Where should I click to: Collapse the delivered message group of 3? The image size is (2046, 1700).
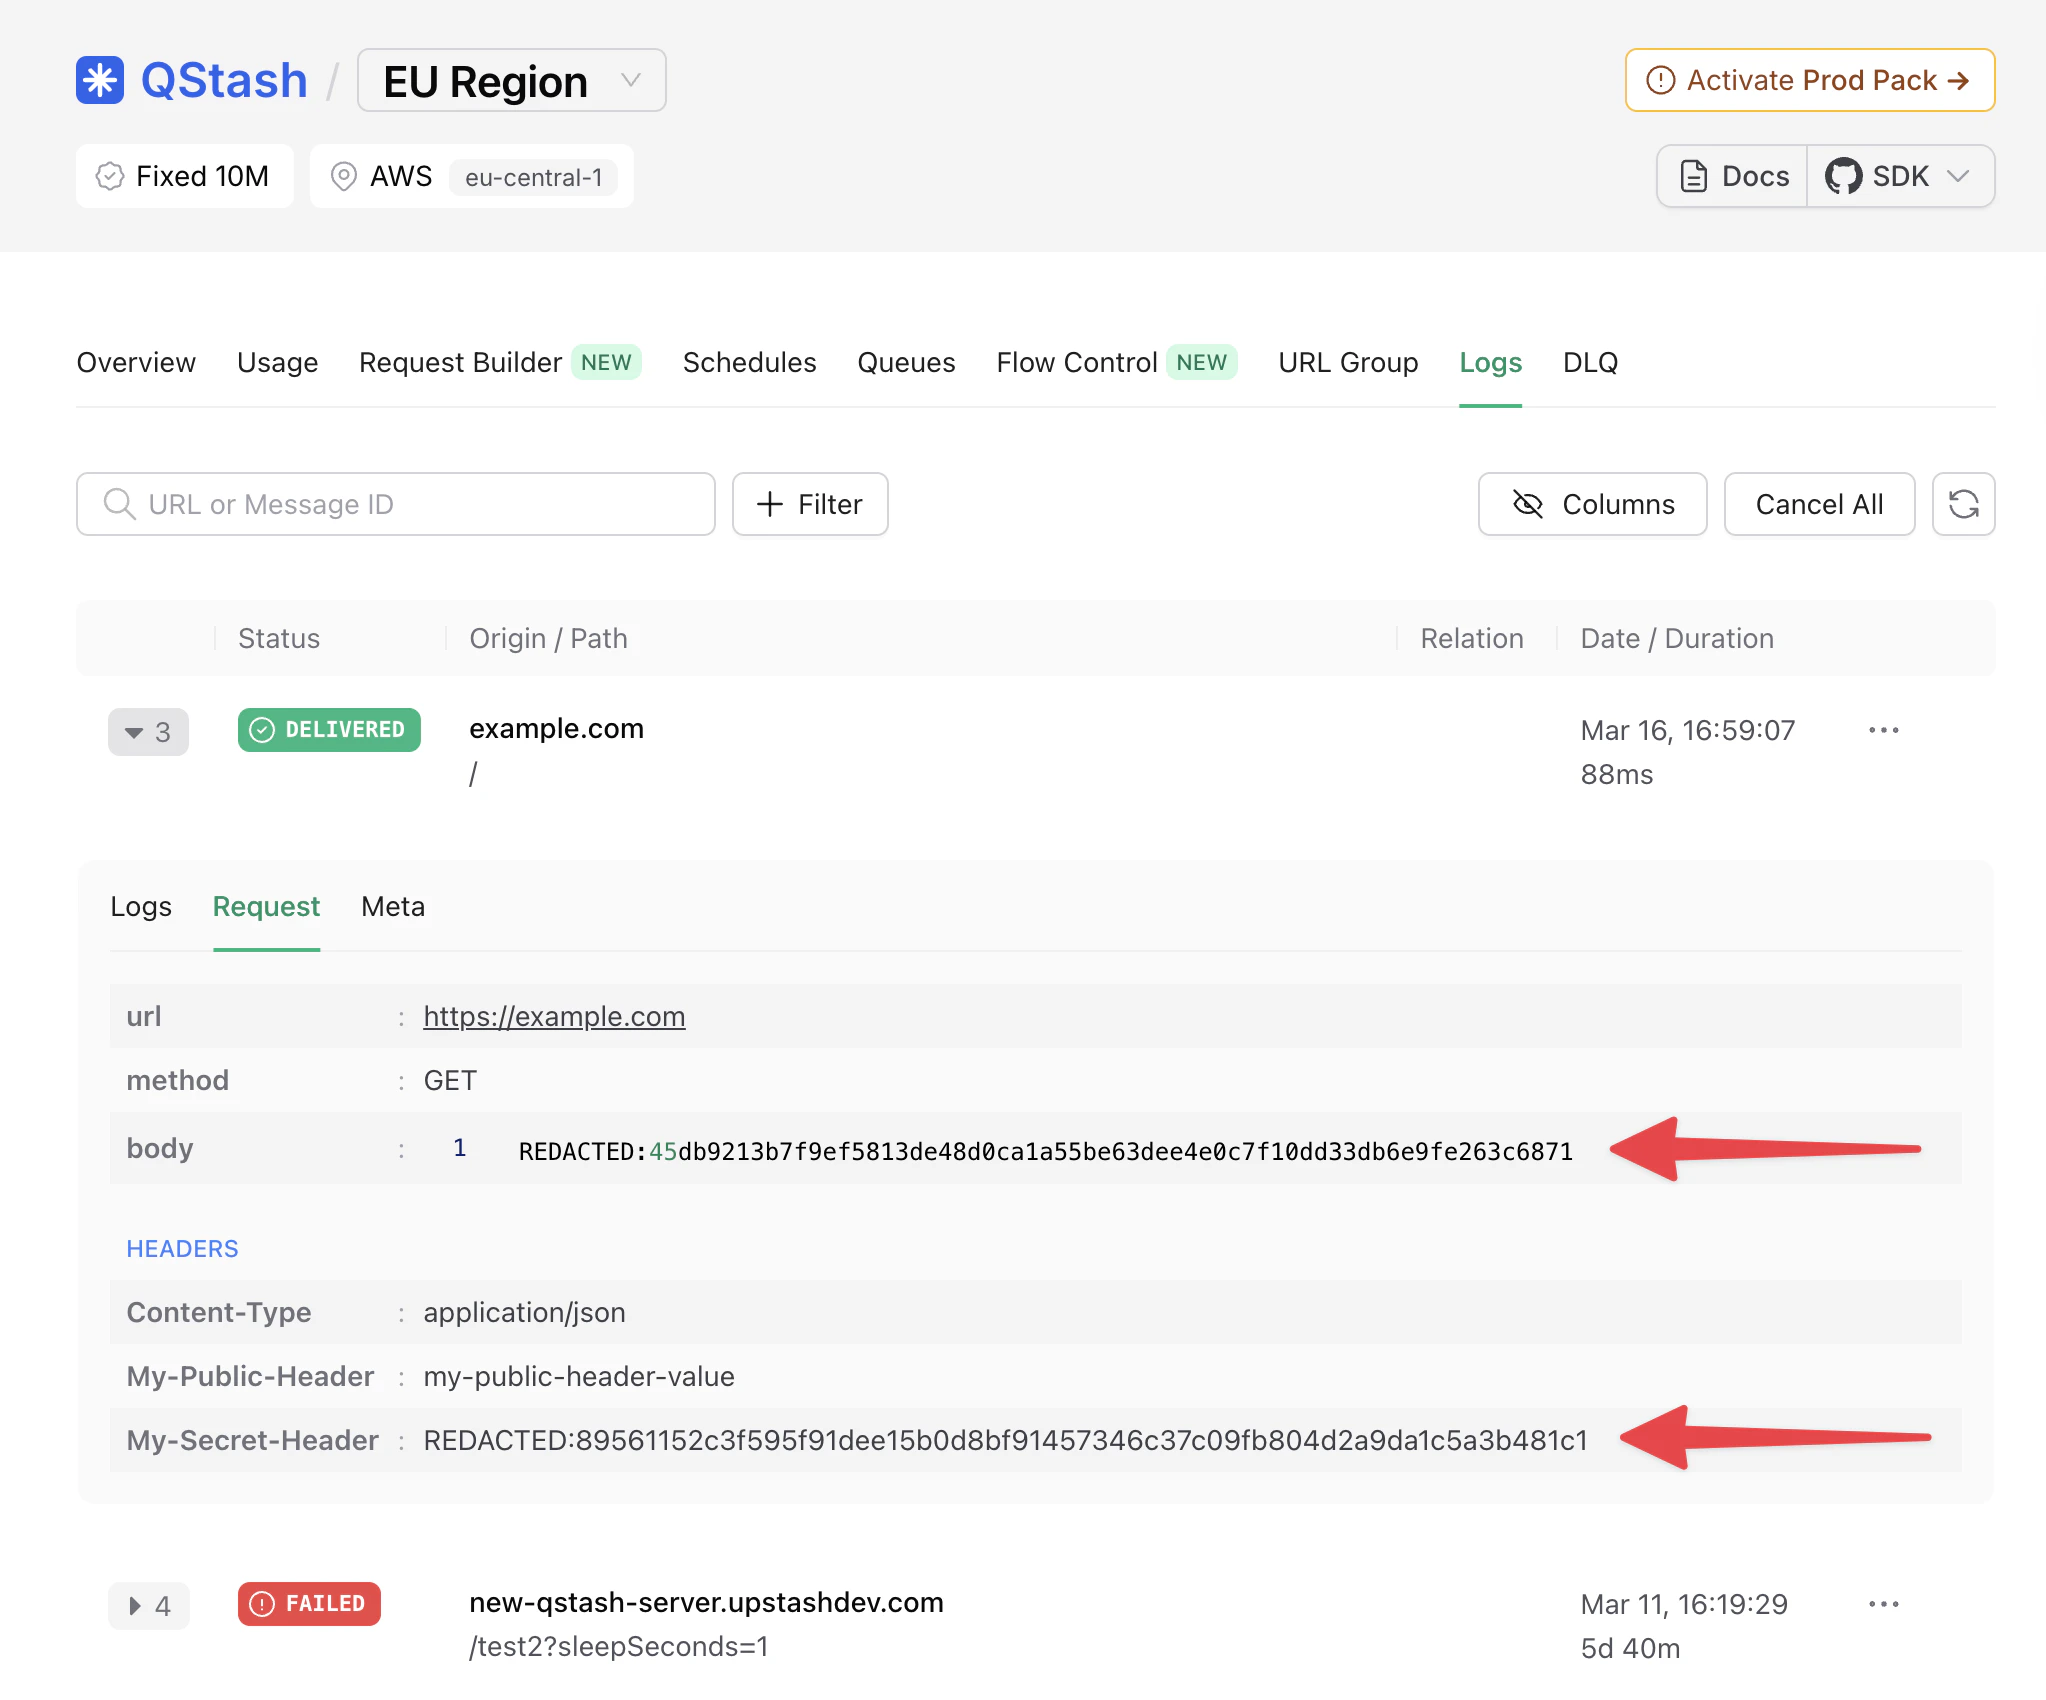coord(148,732)
